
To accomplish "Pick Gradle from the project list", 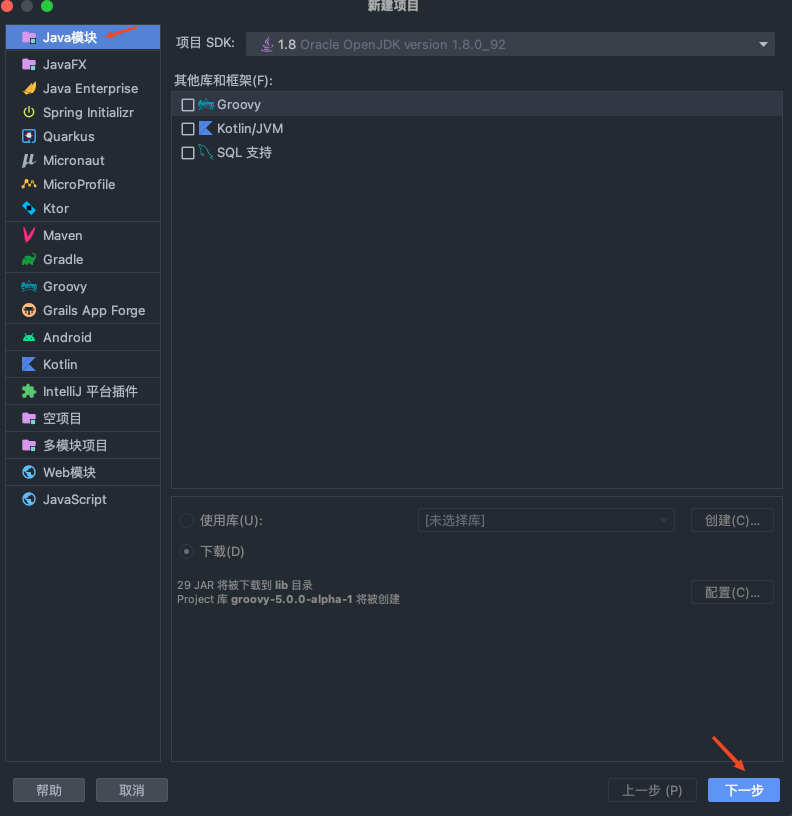I will 83,259.
